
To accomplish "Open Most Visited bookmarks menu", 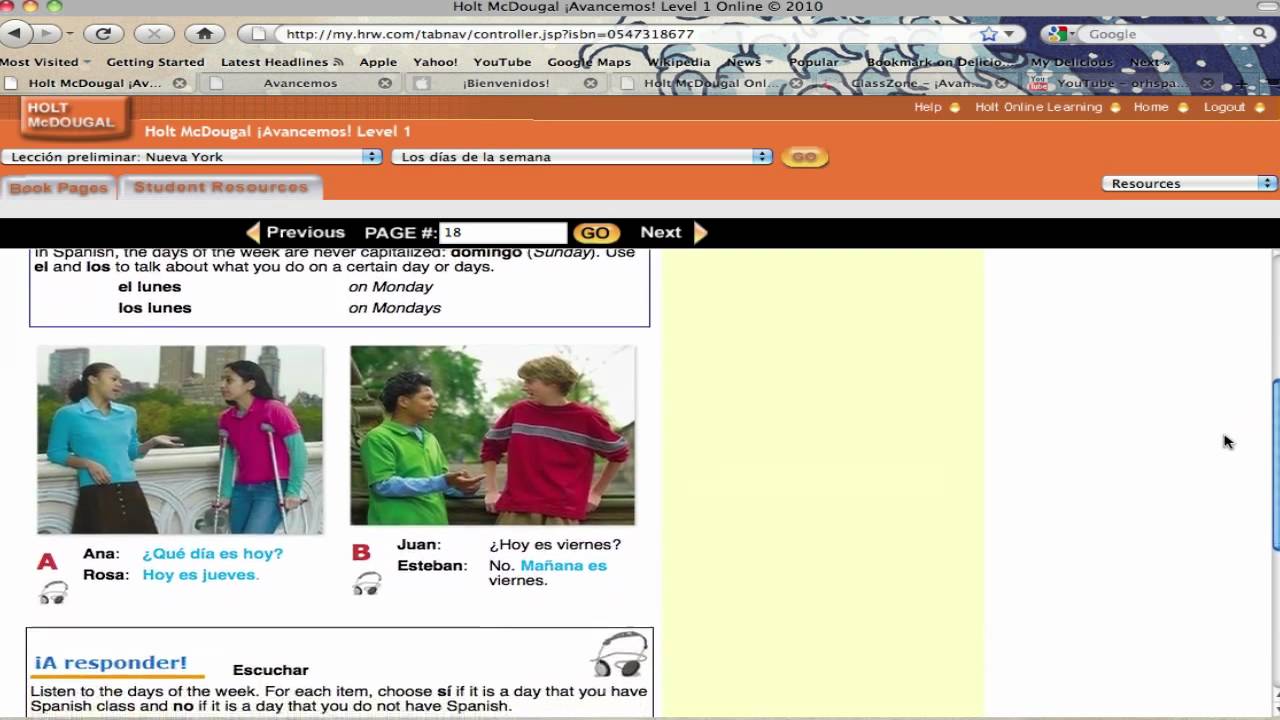I will (45, 62).
